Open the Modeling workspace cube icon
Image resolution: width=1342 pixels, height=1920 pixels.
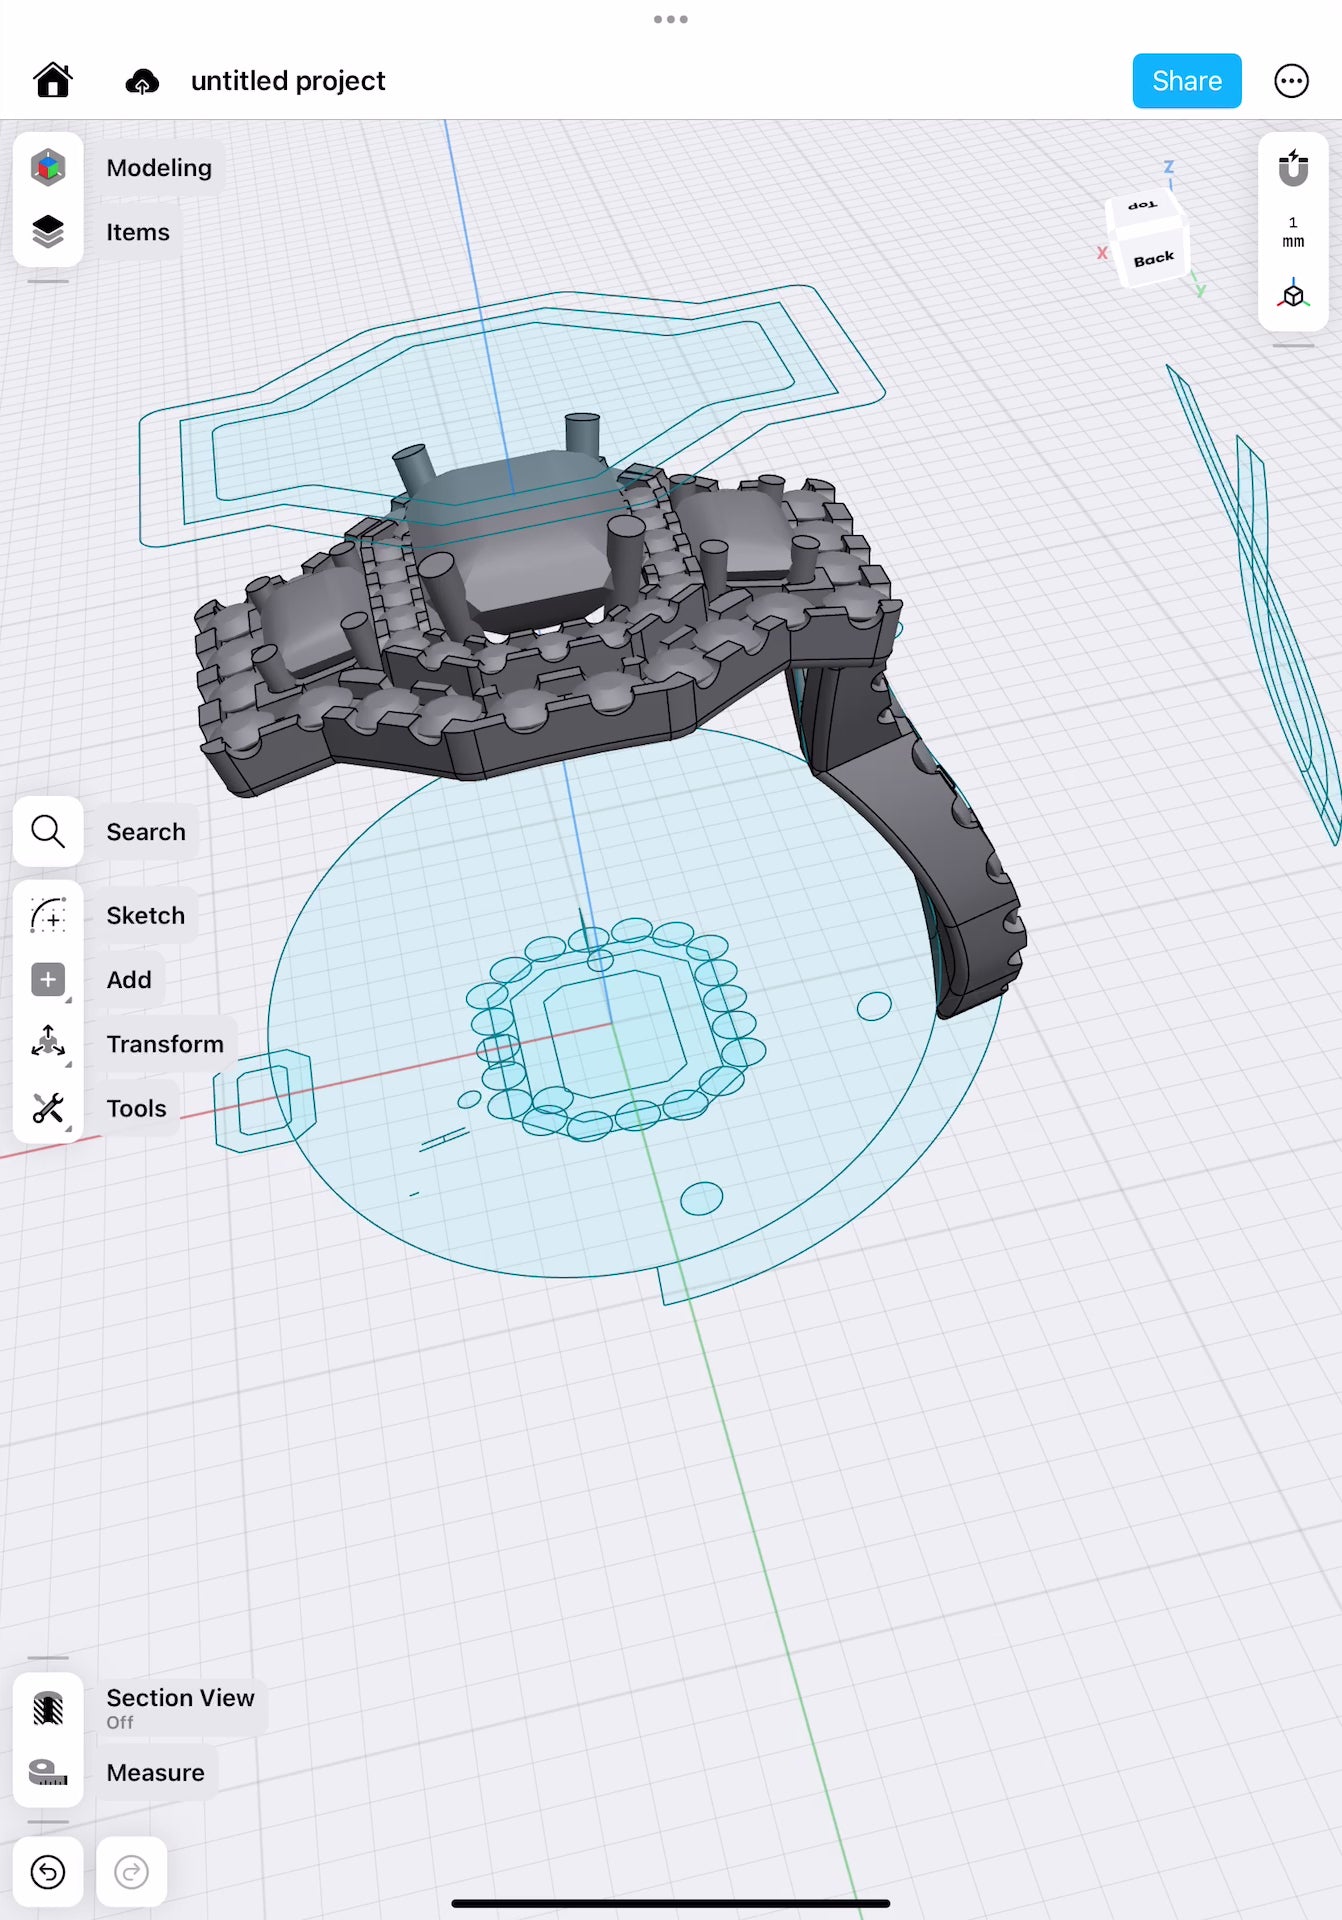[48, 167]
